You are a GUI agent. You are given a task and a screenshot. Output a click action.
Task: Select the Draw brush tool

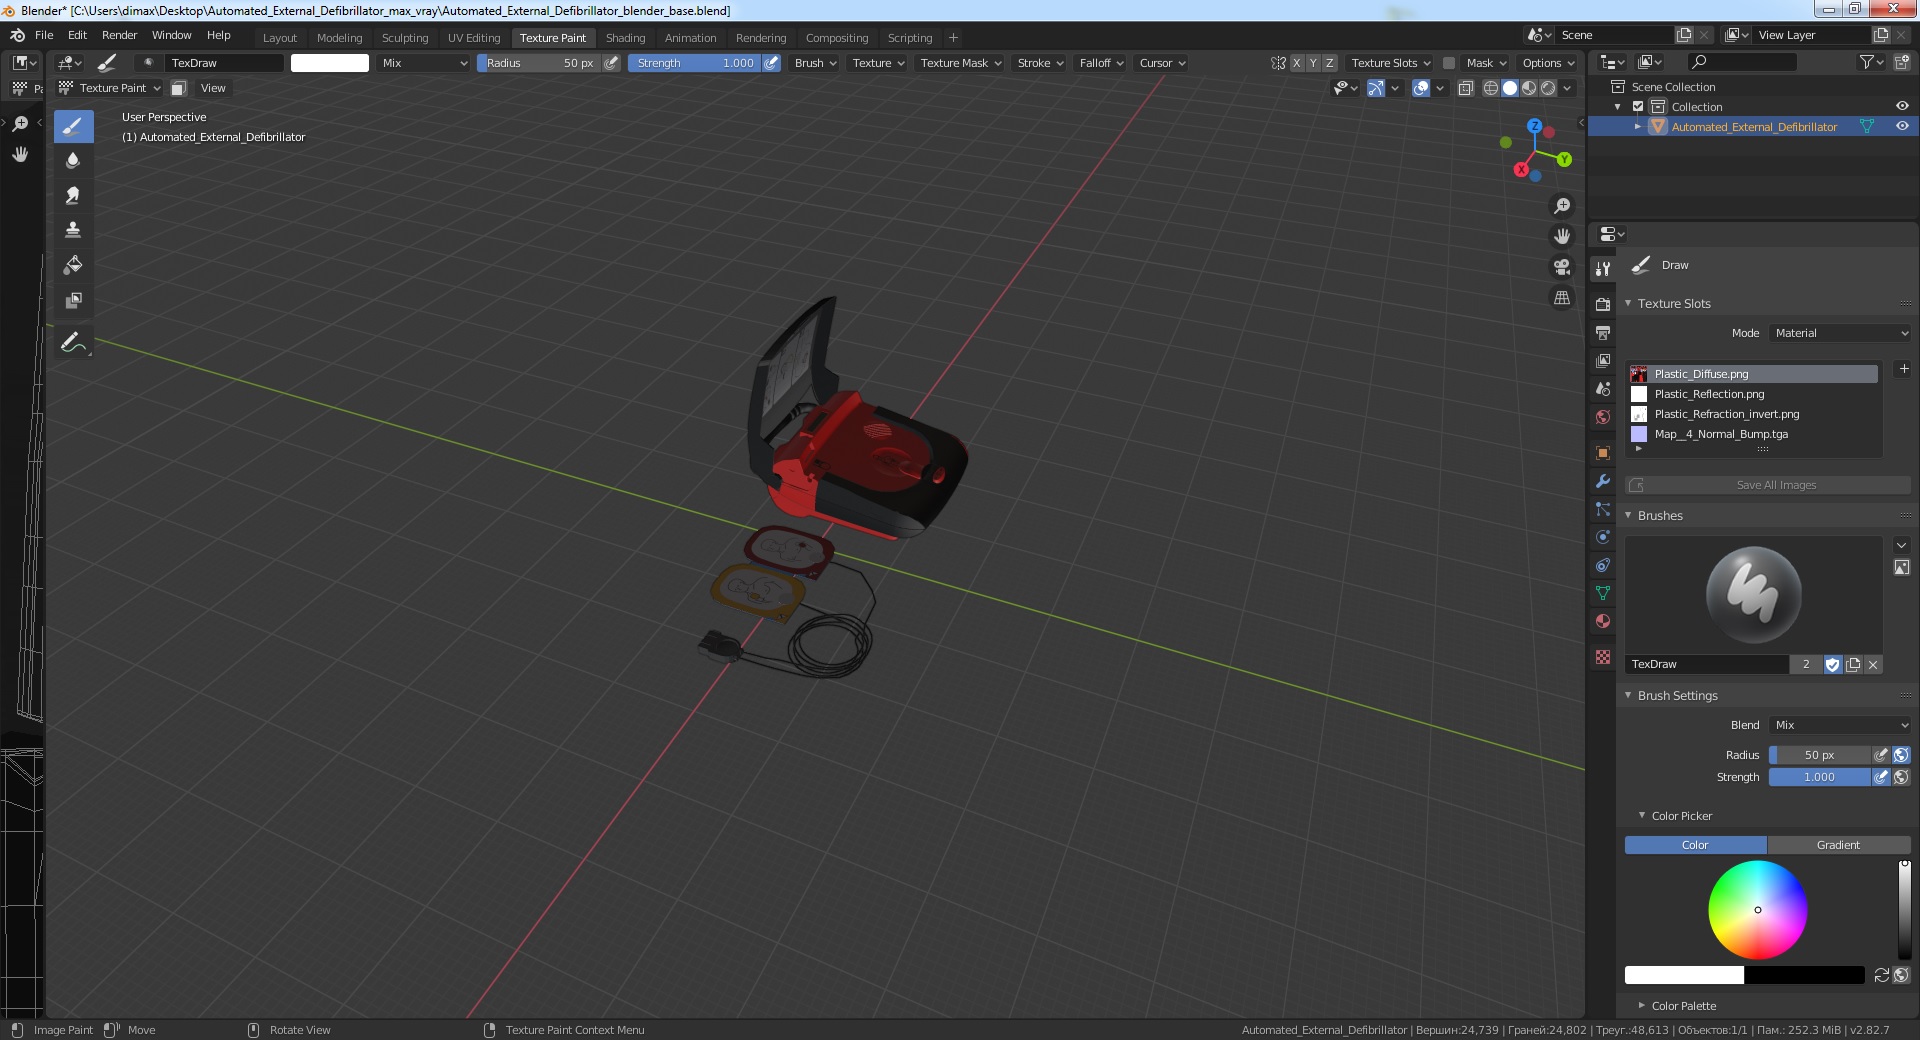(x=73, y=127)
